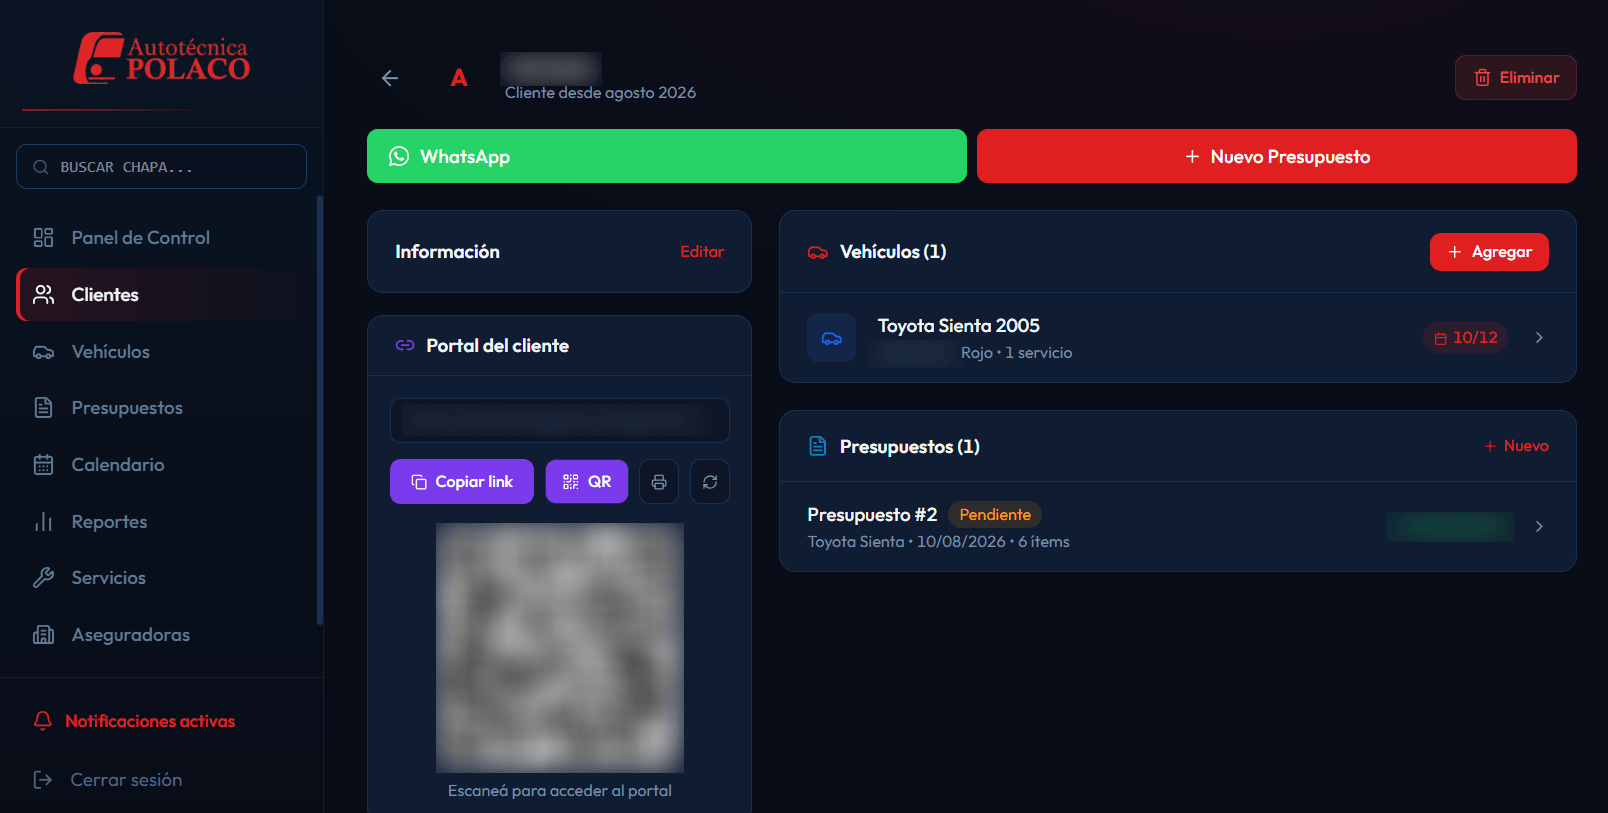Click the Nuevo Presupuesto button
The width and height of the screenshot is (1608, 813).
[x=1277, y=156]
